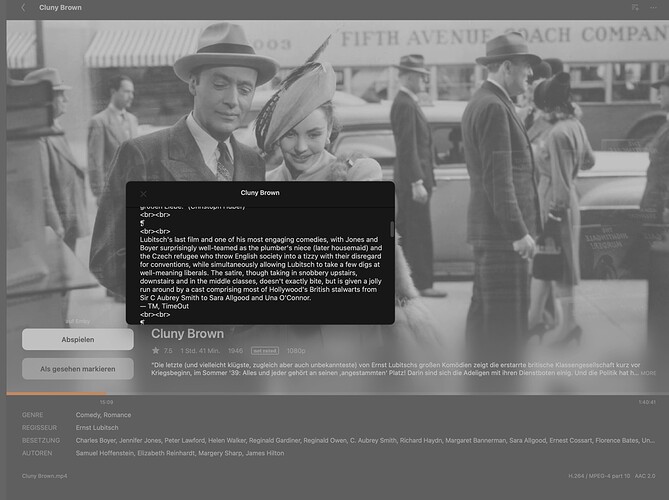Click the star rating icon next to 7.5
This screenshot has height=500, width=669.
tap(155, 351)
